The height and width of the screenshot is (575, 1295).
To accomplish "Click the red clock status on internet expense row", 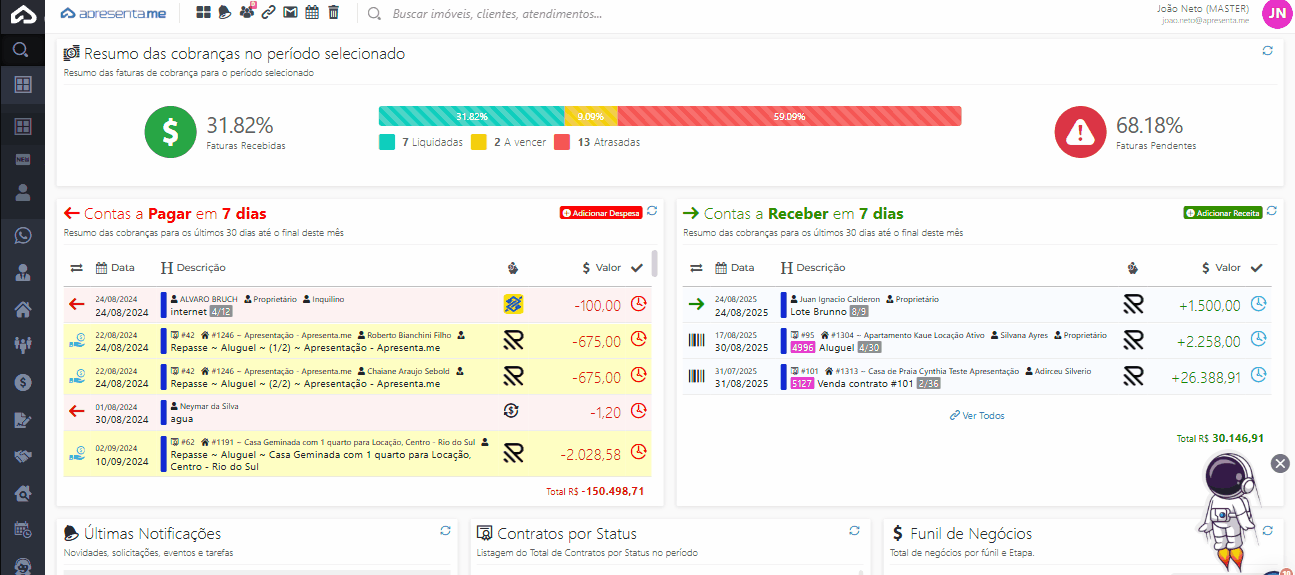I will 638,304.
